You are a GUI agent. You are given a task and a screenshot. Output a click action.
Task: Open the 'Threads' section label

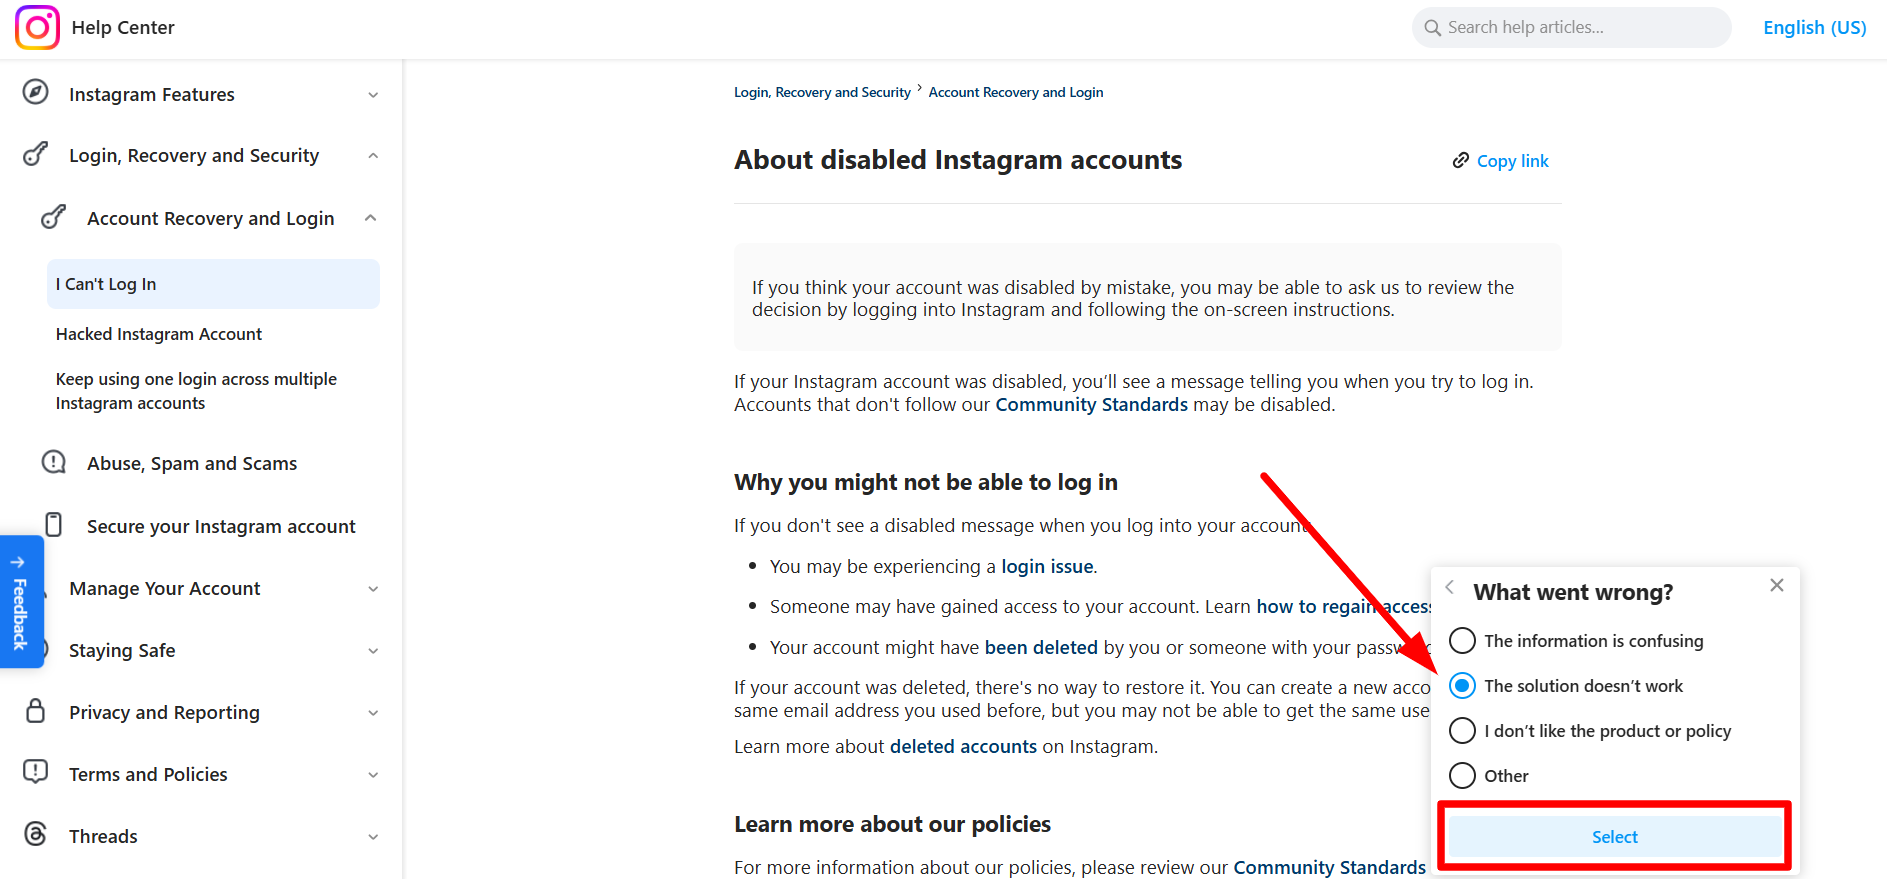(x=103, y=837)
